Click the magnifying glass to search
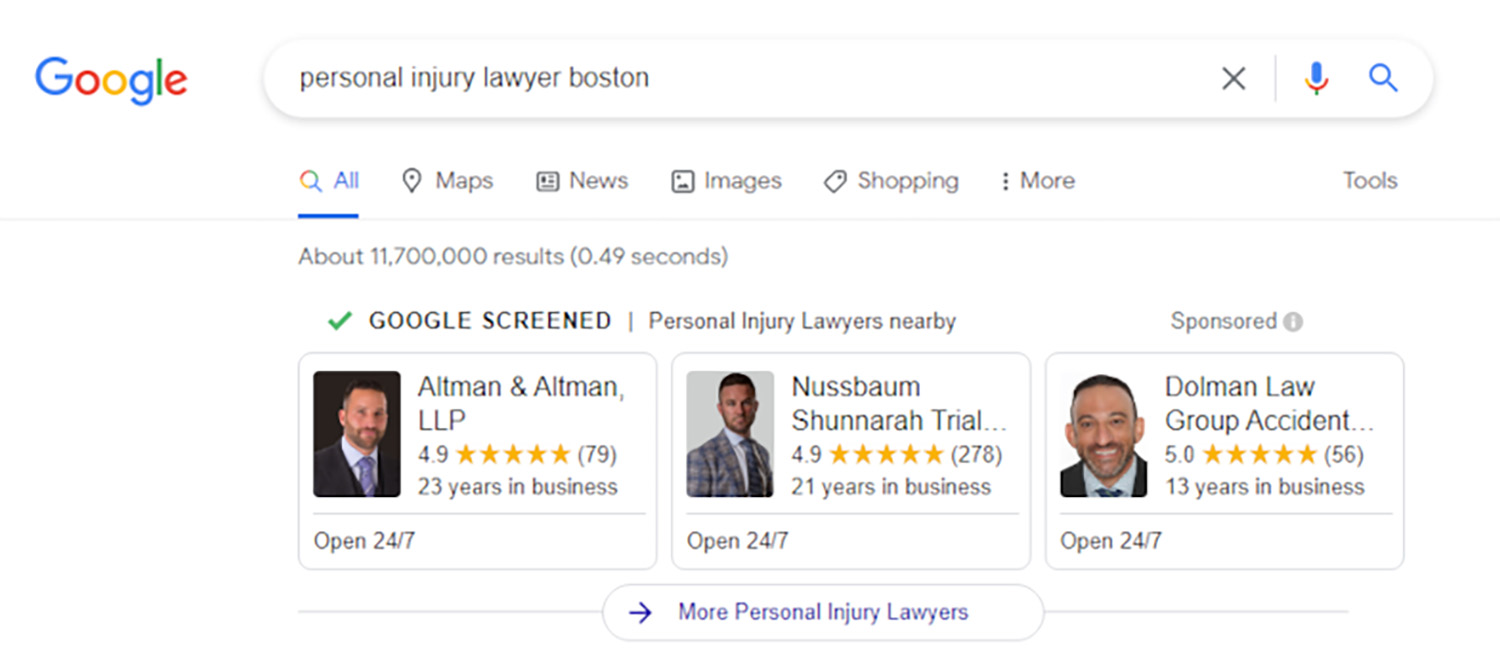Image resolution: width=1500 pixels, height=671 pixels. pos(1383,77)
